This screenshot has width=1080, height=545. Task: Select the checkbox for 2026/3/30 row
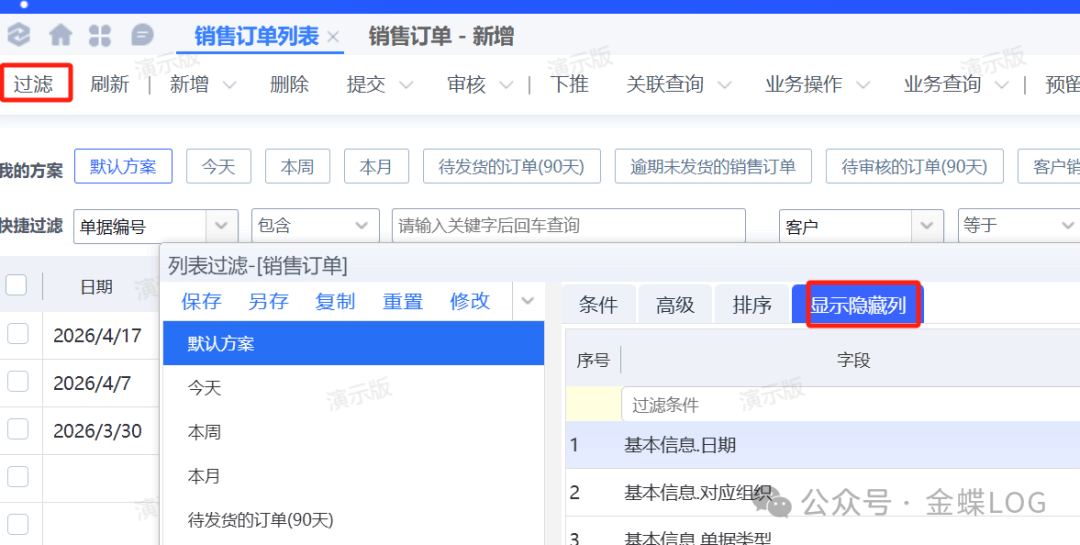click(x=18, y=430)
